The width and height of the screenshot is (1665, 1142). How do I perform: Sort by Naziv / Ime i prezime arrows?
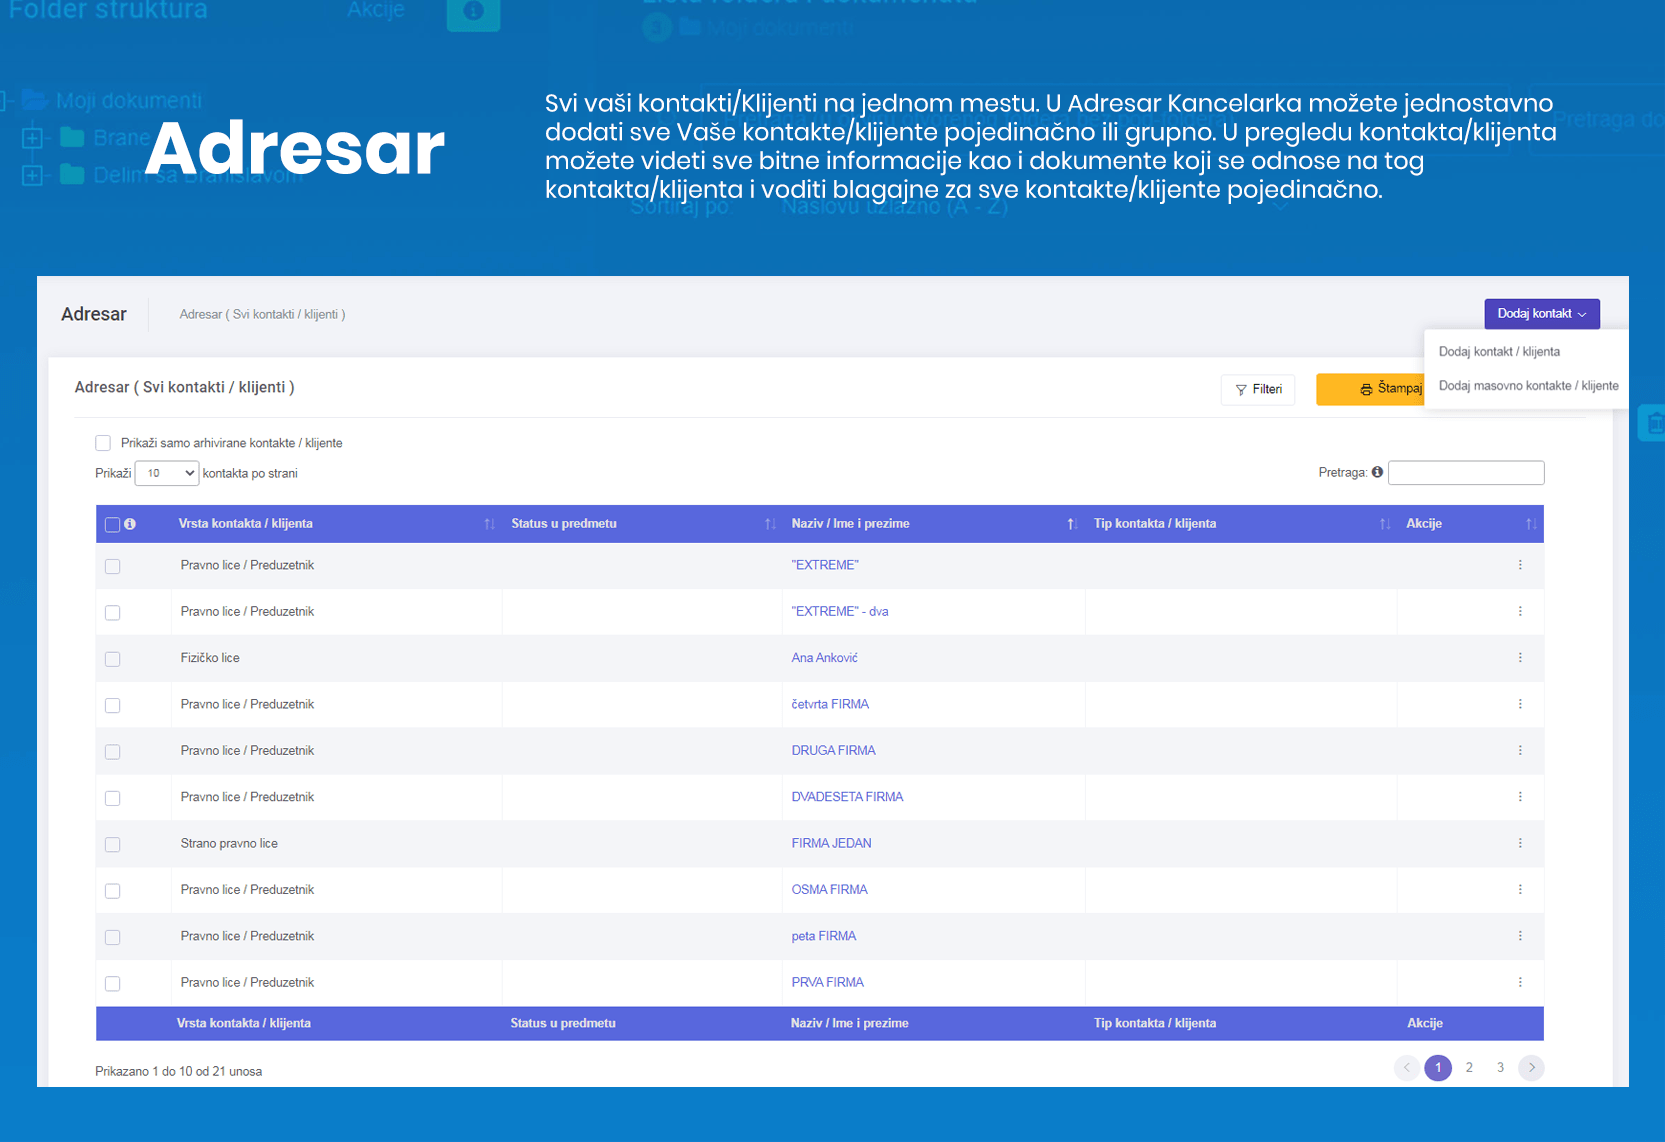click(1072, 524)
